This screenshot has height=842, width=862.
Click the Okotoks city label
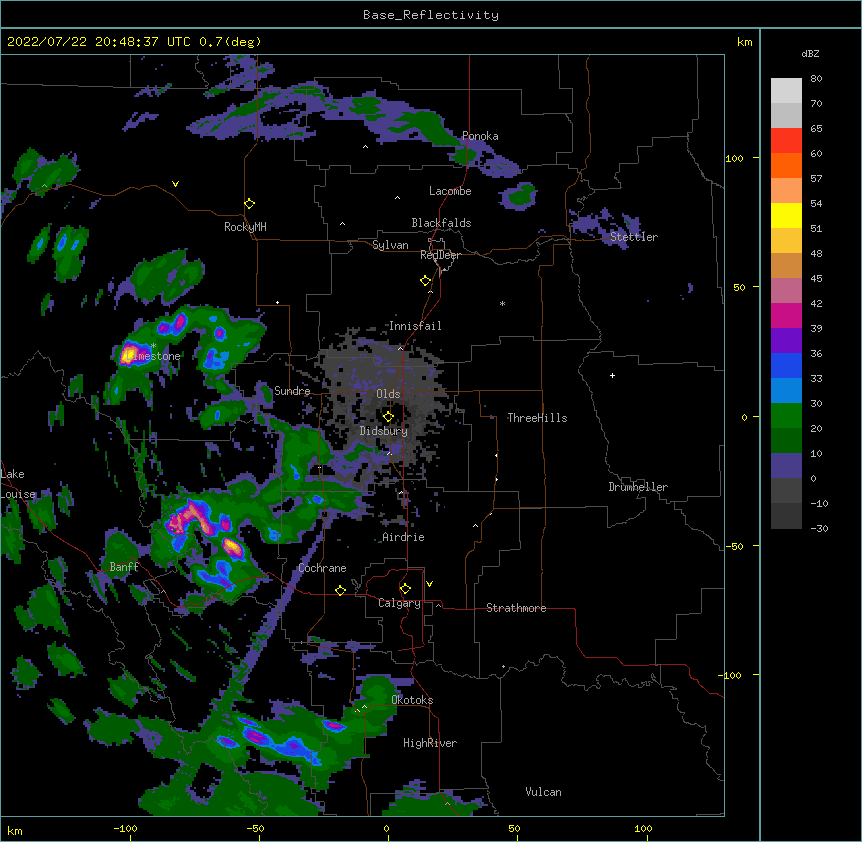[412, 700]
